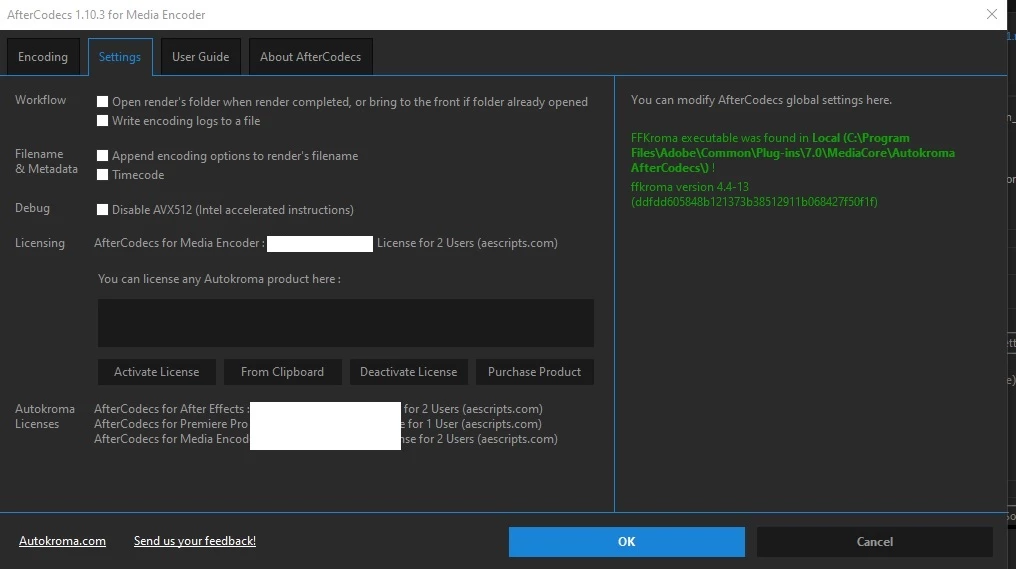1016x569 pixels.
Task: Tick Disable AVX512 checkbox
Action: (x=102, y=209)
